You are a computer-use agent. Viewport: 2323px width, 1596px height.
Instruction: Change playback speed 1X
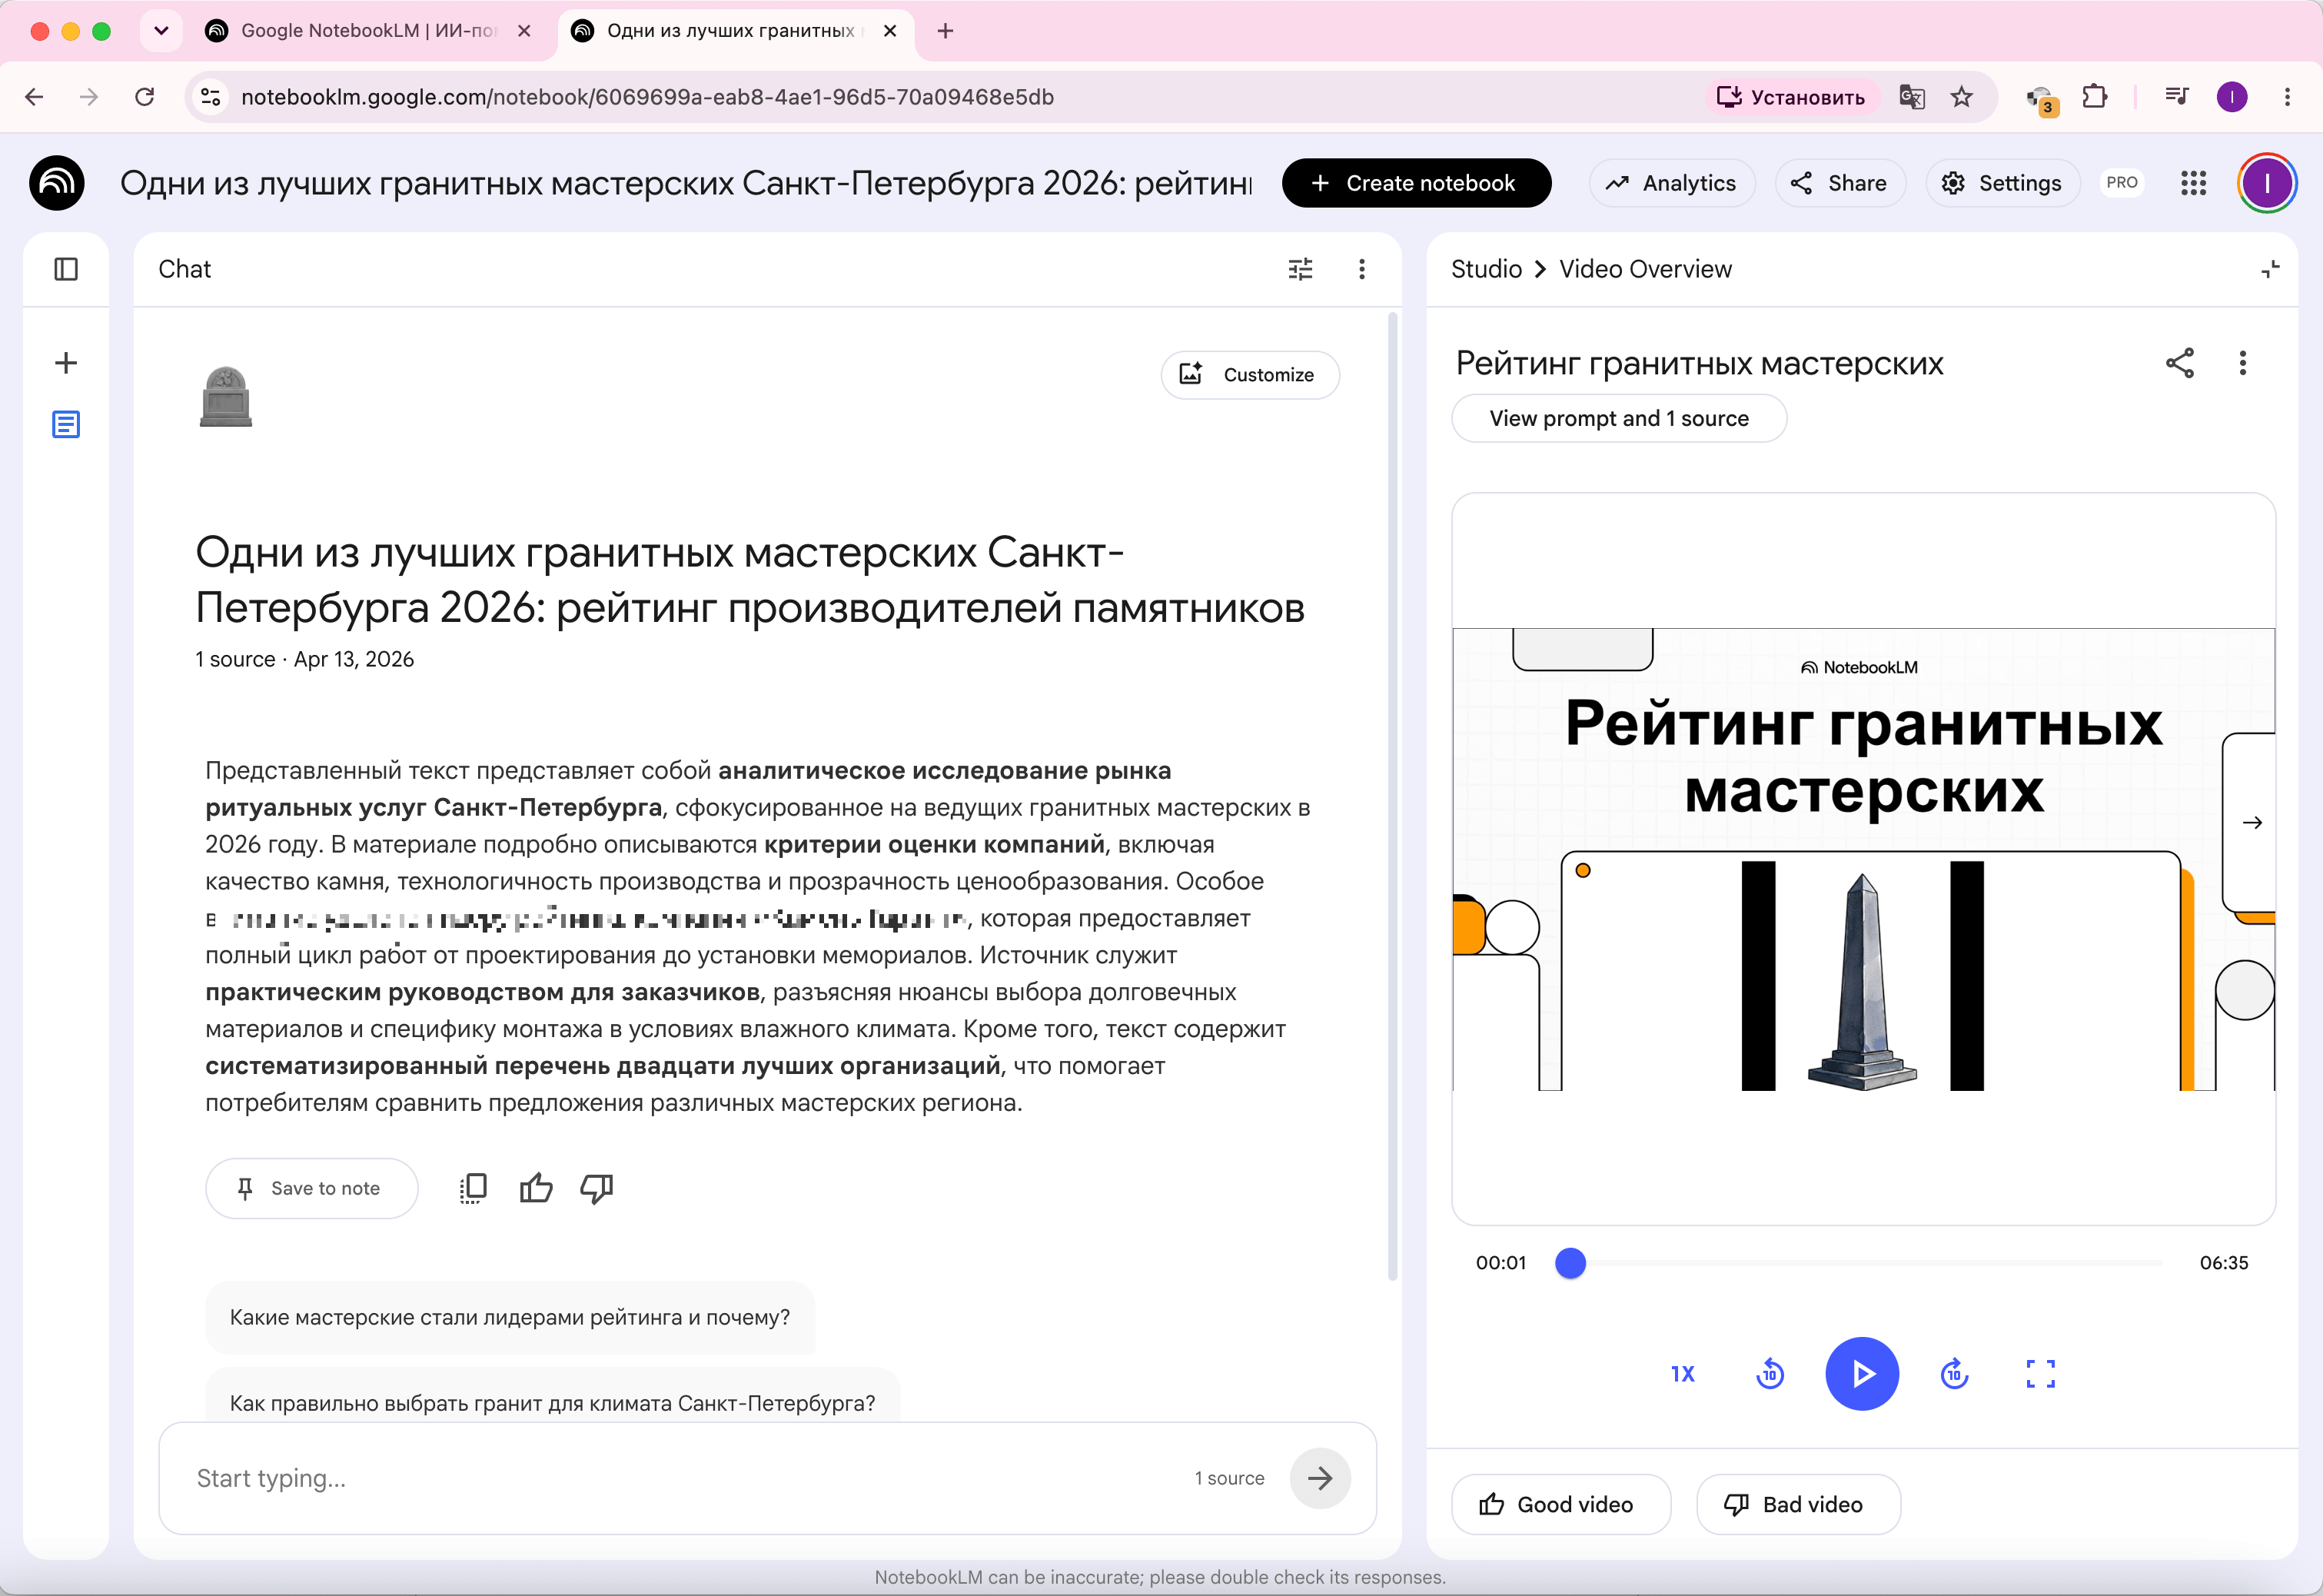(1683, 1374)
